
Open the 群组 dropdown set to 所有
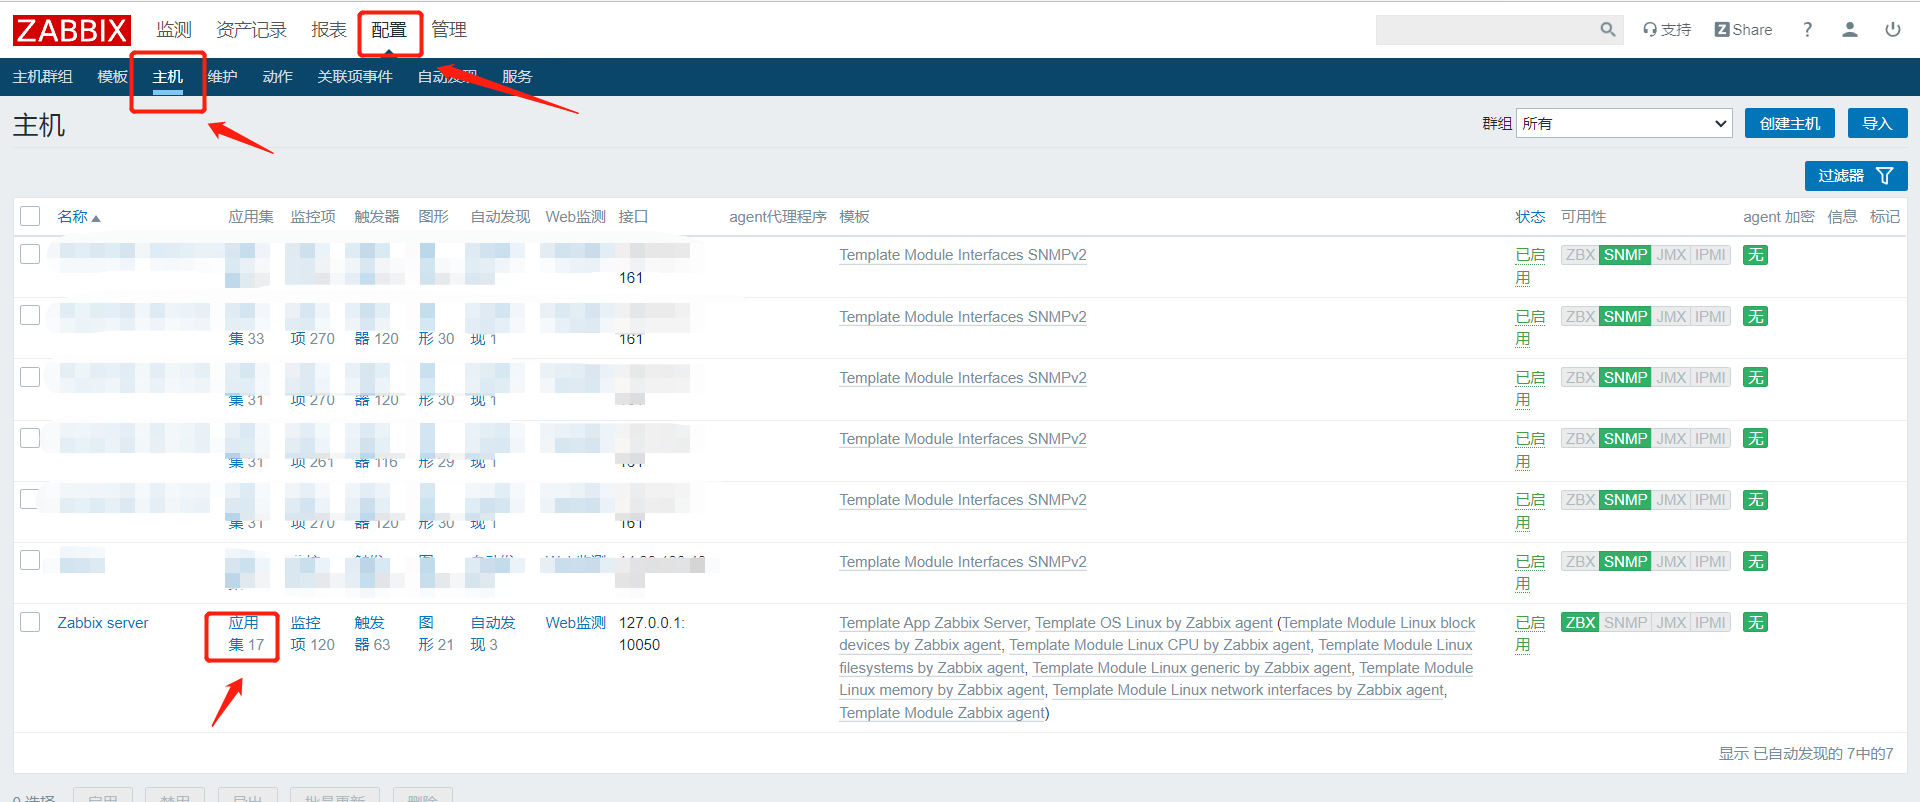pyautogui.click(x=1624, y=124)
